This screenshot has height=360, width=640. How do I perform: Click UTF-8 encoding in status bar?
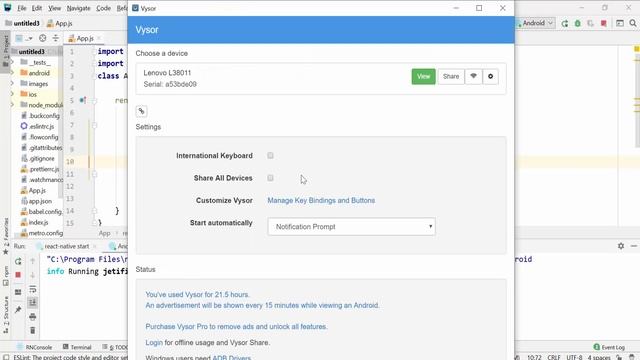[574, 357]
